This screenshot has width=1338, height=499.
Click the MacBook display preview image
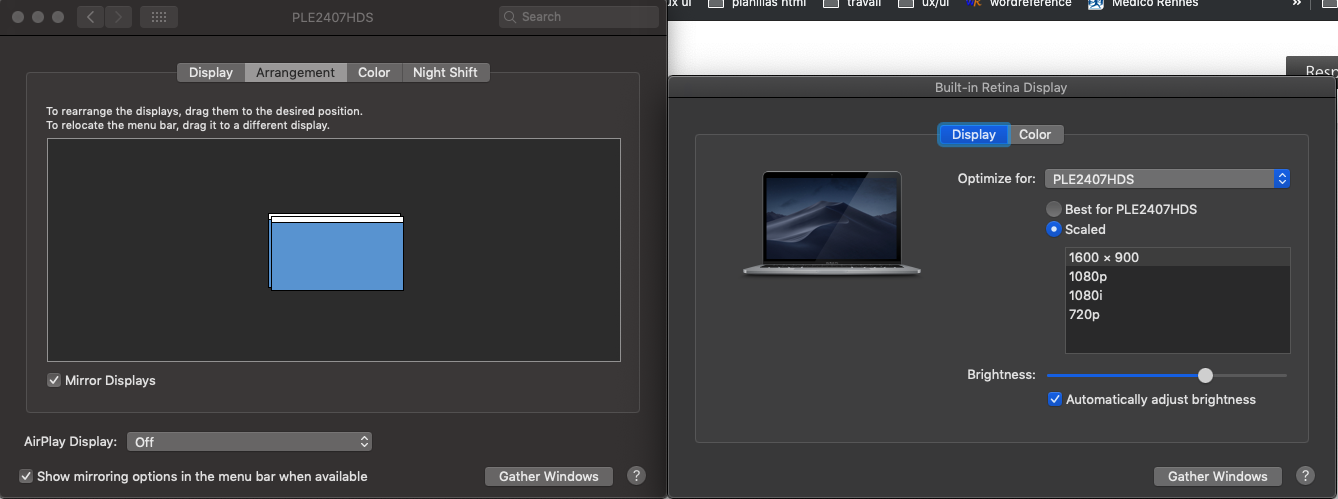coord(832,223)
